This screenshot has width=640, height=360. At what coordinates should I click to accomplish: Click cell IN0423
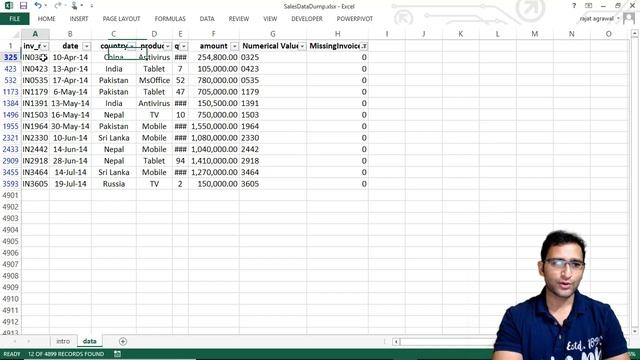tap(35, 69)
